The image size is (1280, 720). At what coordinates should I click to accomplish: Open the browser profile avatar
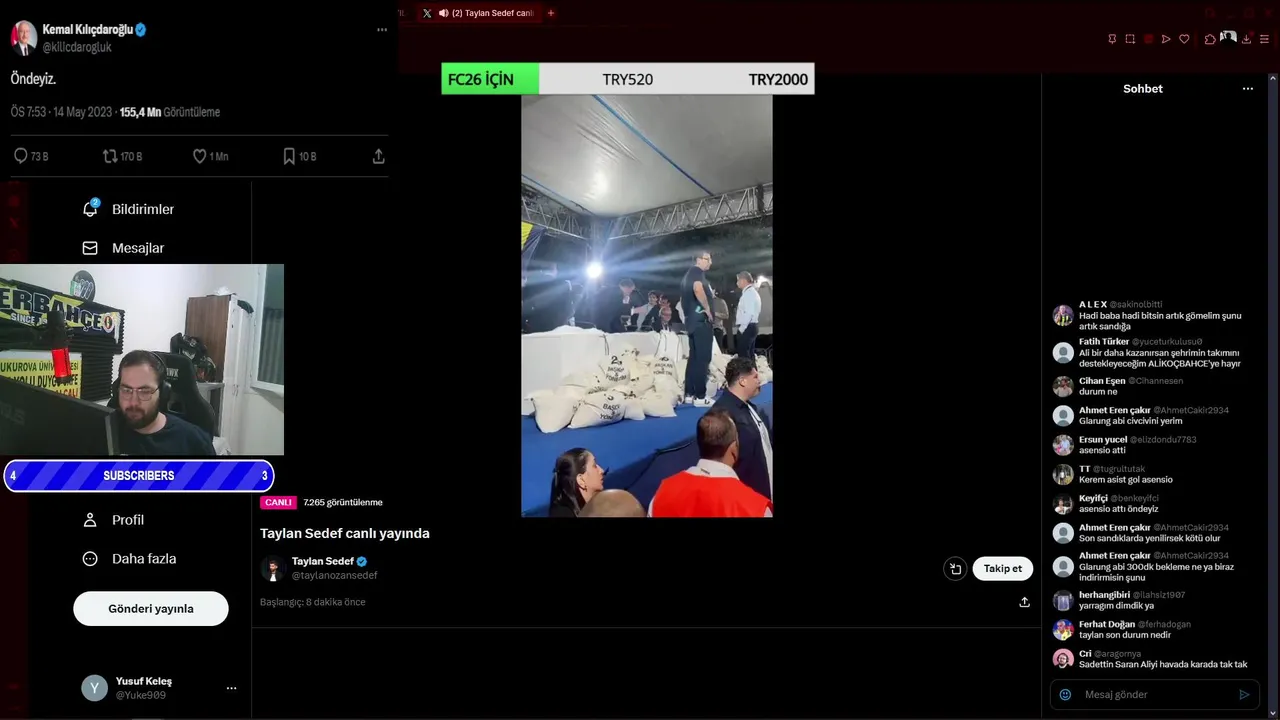[1228, 38]
